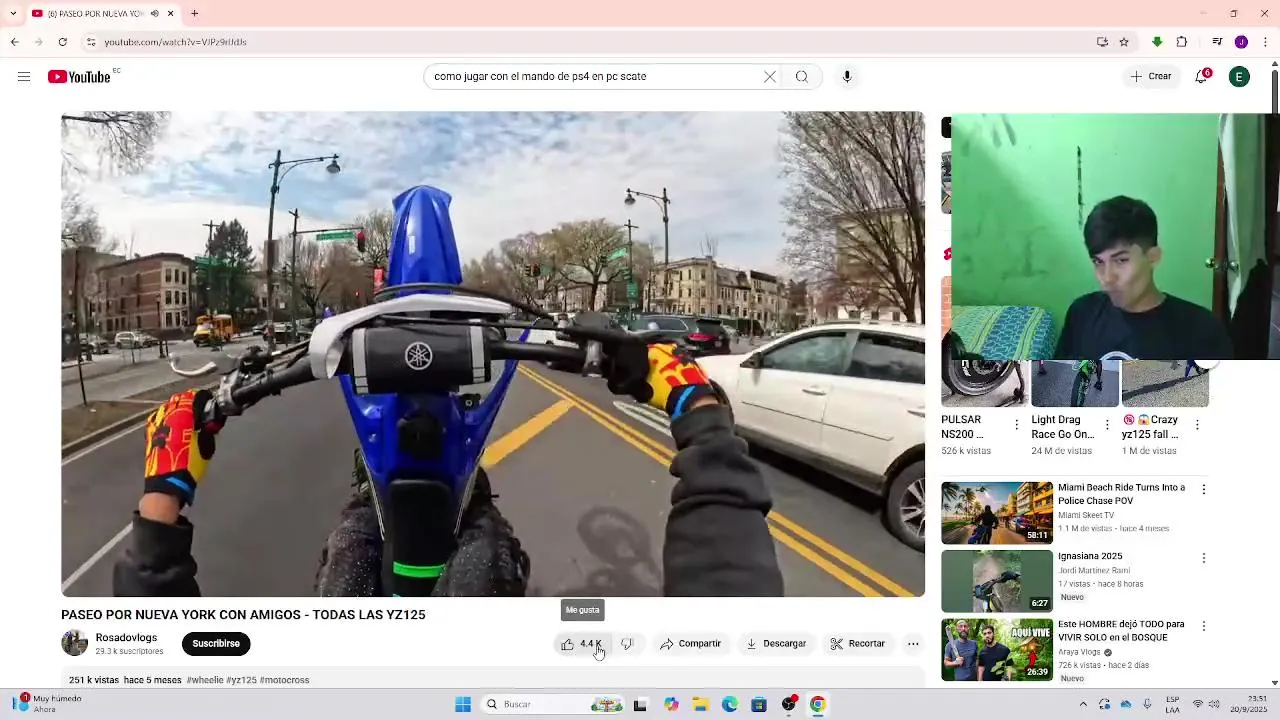Switch to Chrome in taskbar

coord(817,704)
